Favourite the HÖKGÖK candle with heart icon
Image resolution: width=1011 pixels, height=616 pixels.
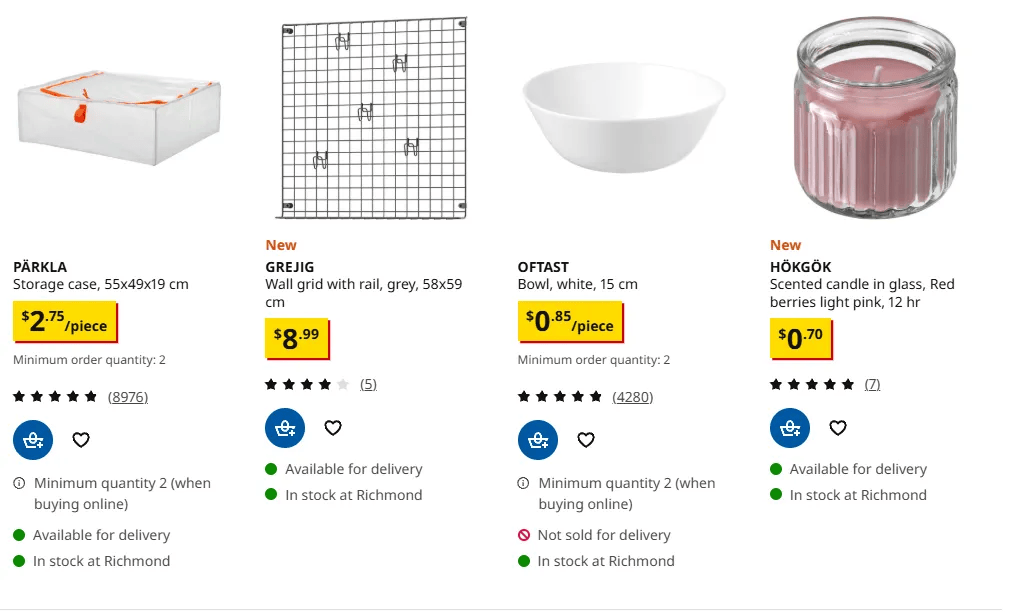point(838,428)
